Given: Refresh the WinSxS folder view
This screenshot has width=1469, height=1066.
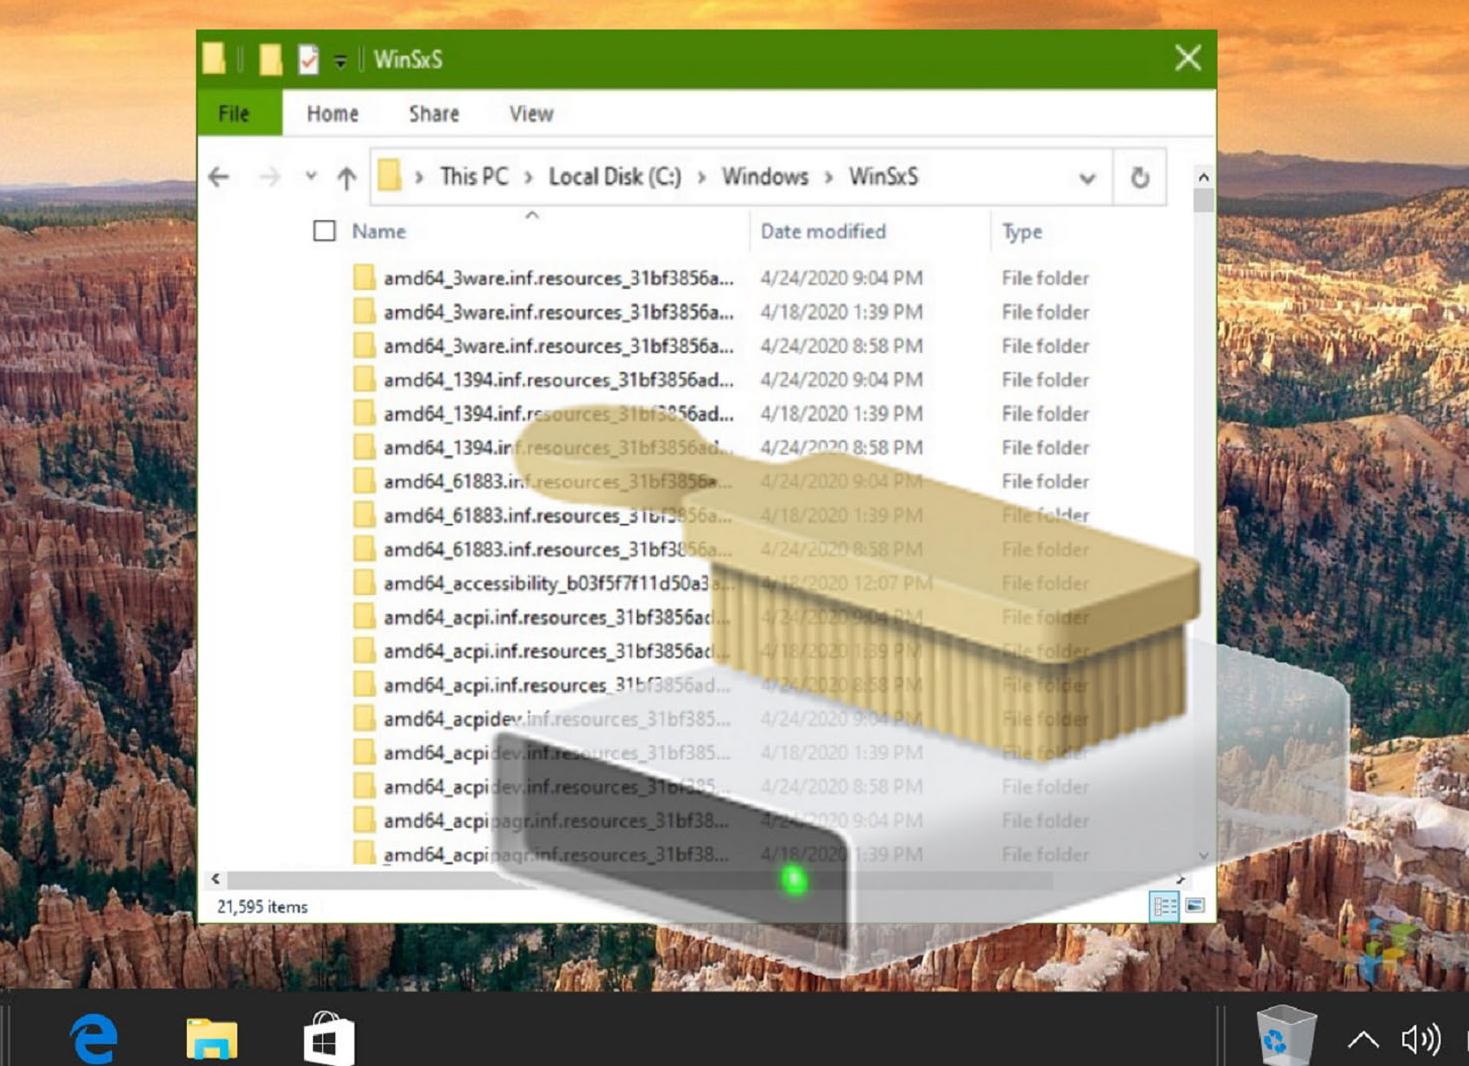Looking at the screenshot, I should tap(1140, 178).
